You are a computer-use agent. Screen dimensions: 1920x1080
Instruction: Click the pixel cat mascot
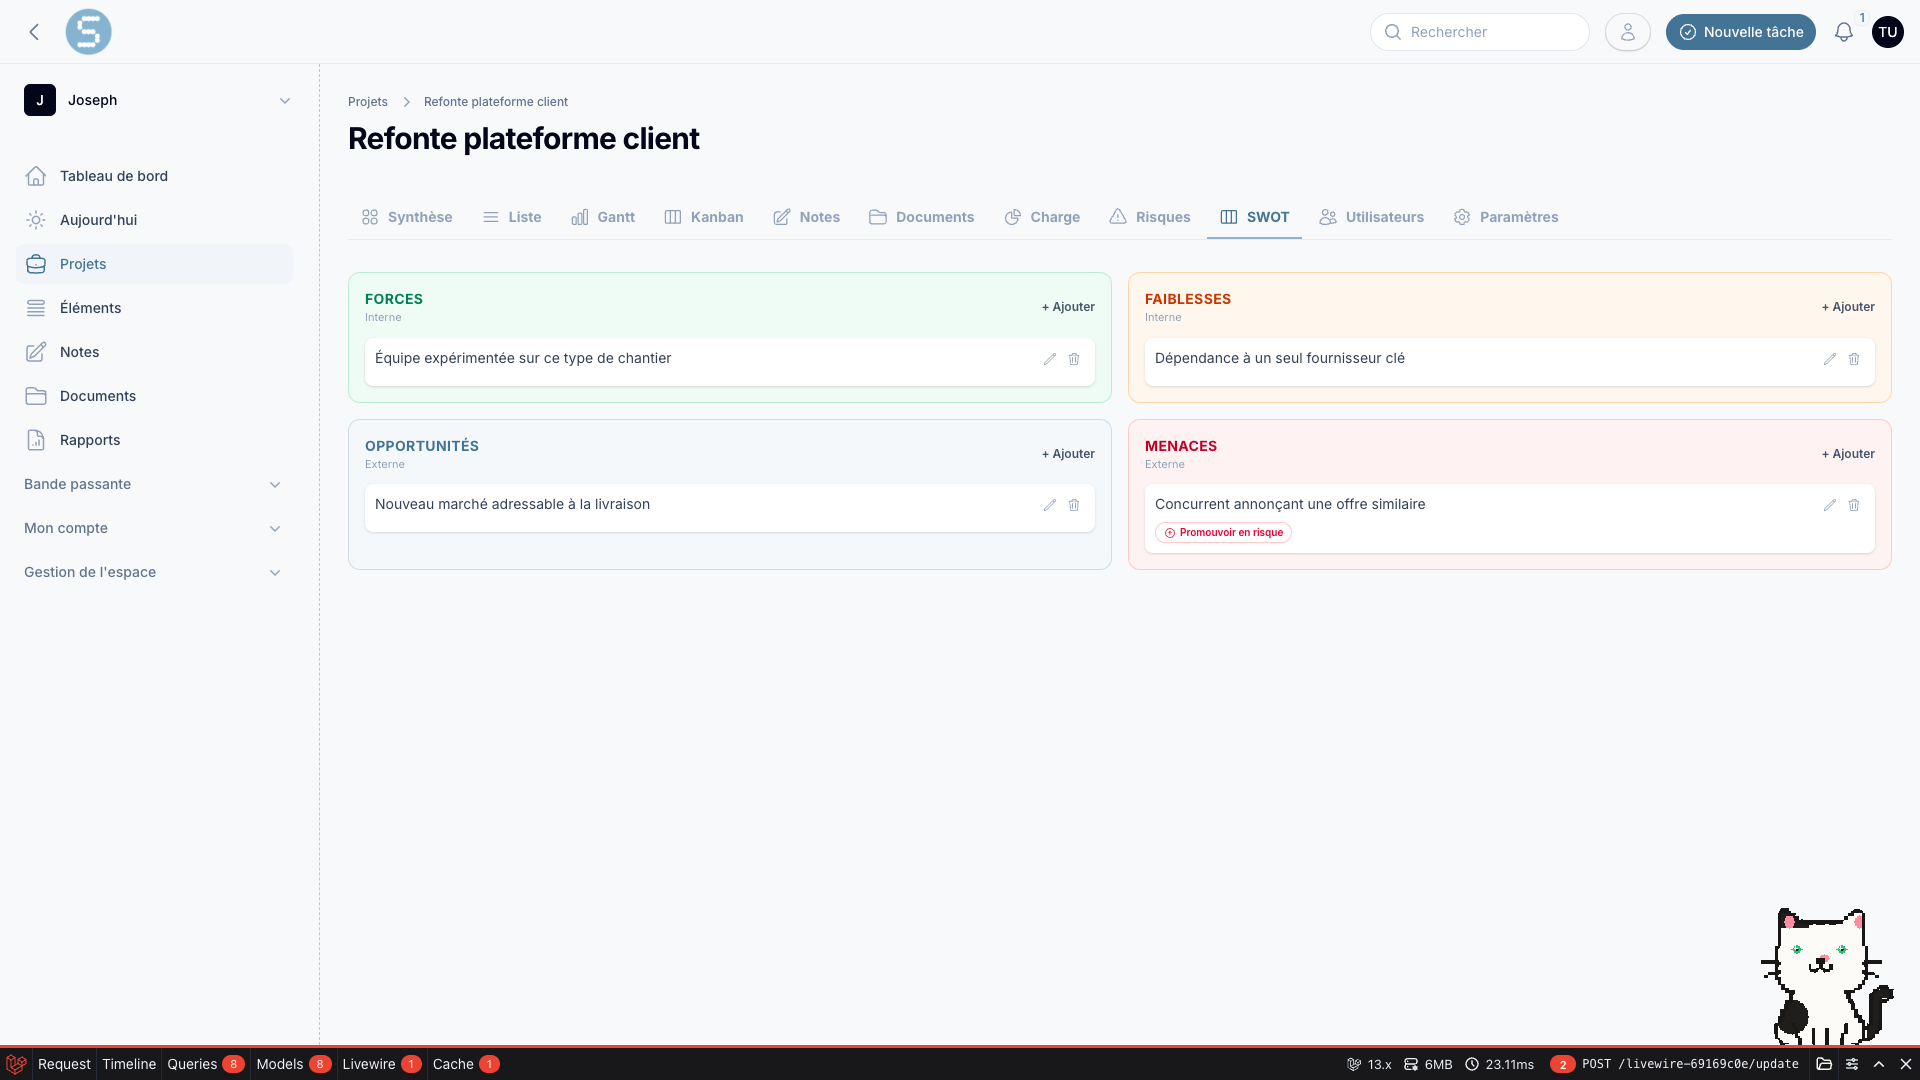(1826, 976)
